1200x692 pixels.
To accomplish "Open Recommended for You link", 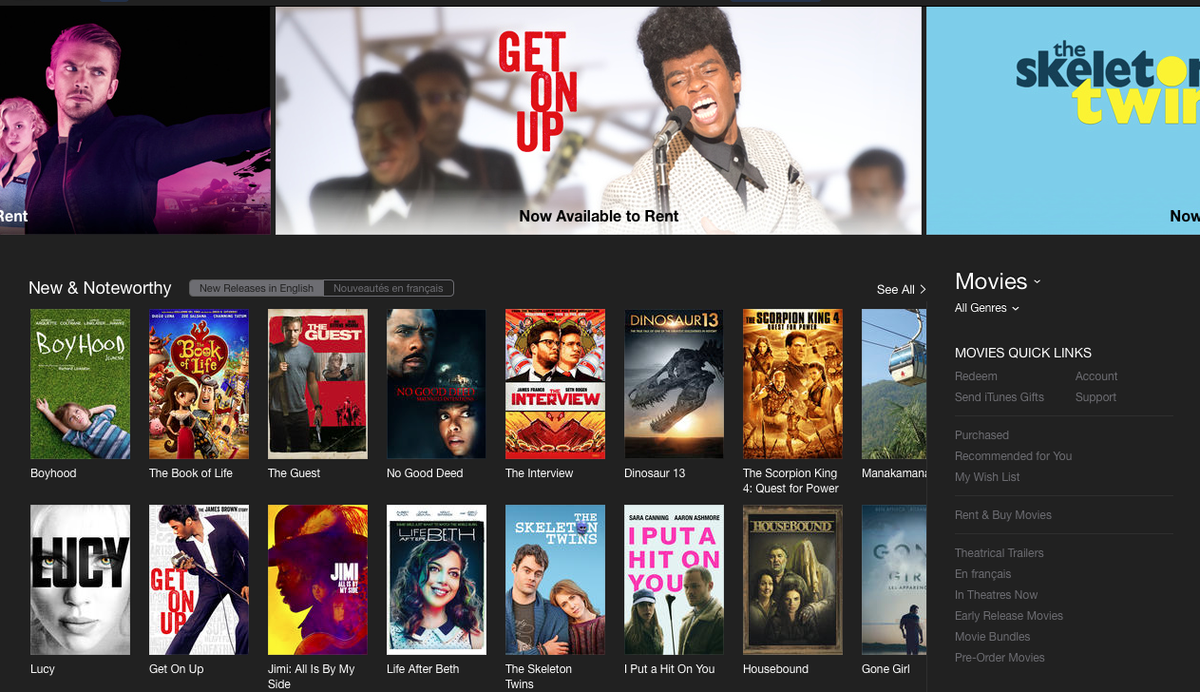I will [x=1013, y=456].
